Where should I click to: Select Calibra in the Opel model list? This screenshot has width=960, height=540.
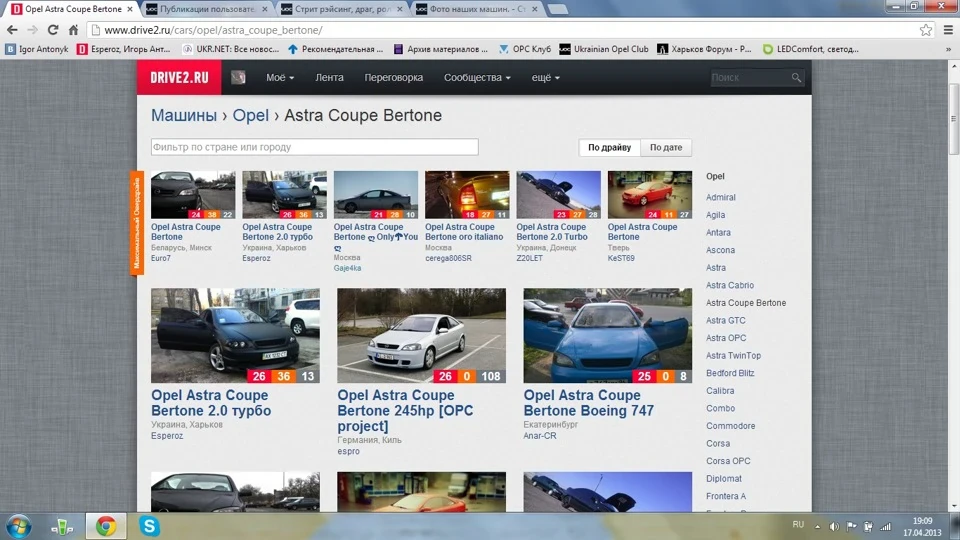click(720, 391)
